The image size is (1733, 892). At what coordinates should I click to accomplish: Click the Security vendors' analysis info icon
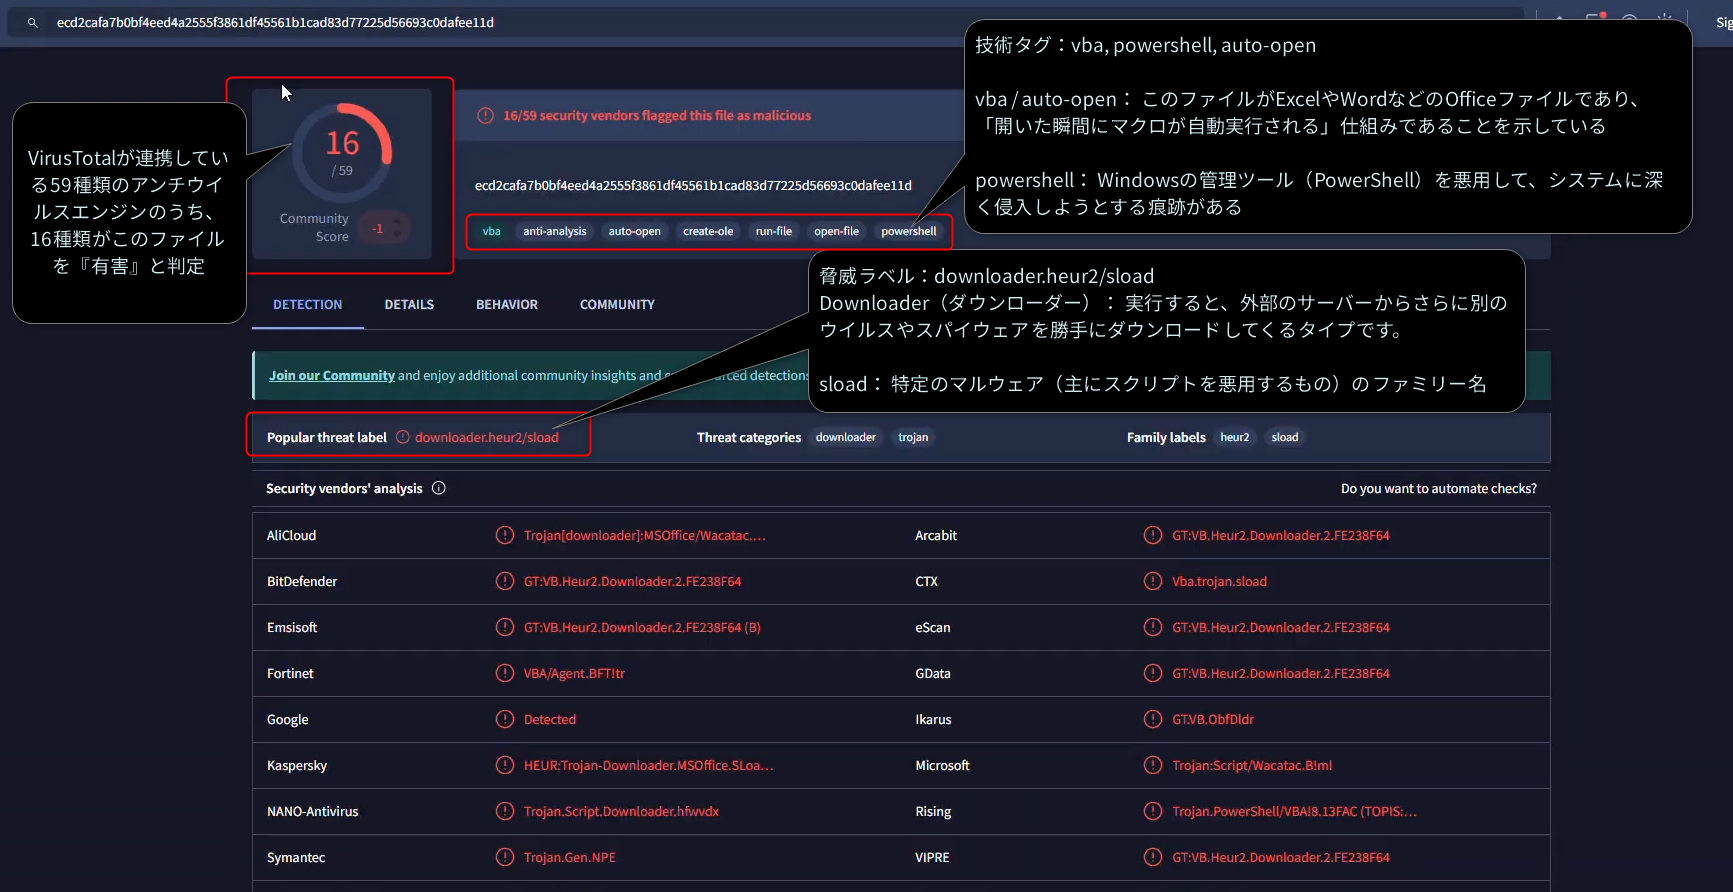point(438,488)
